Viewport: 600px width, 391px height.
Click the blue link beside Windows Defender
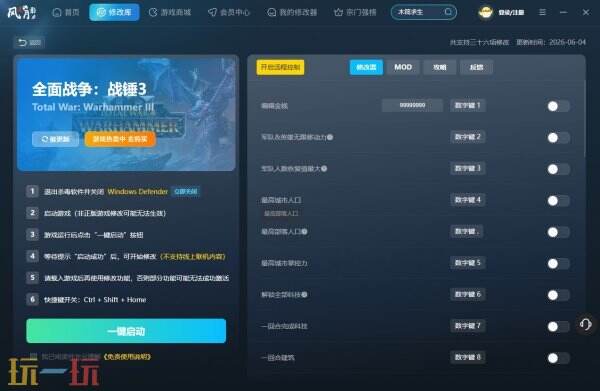pyautogui.click(x=186, y=191)
